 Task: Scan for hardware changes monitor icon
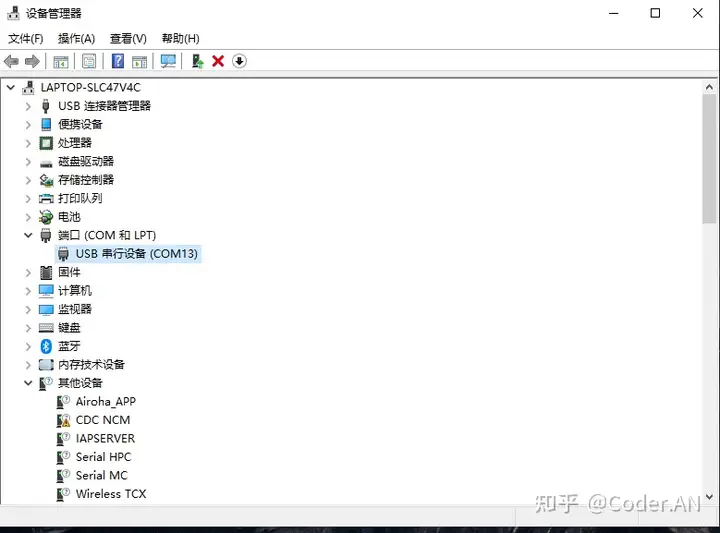168,61
